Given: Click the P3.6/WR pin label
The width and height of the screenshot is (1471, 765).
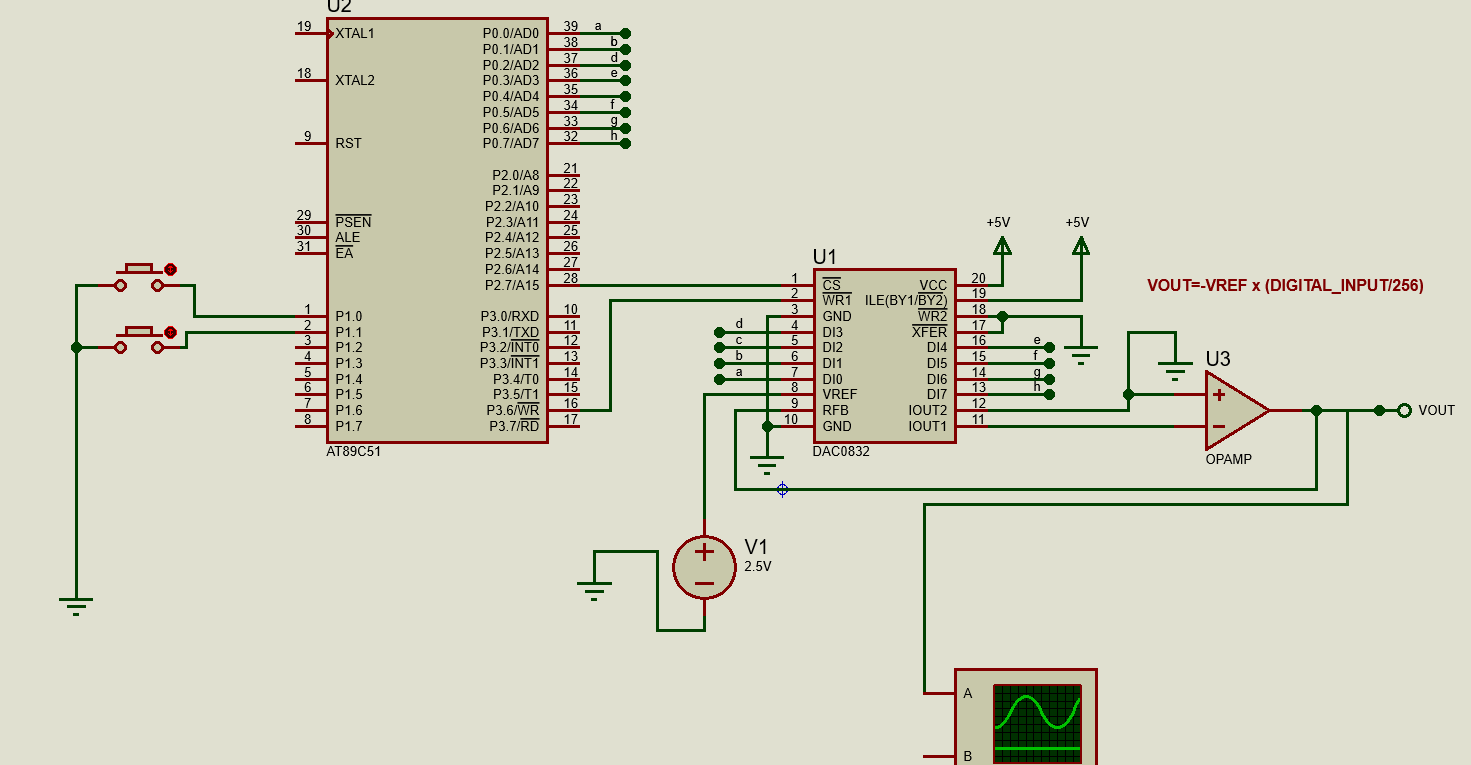Looking at the screenshot, I should 513,410.
